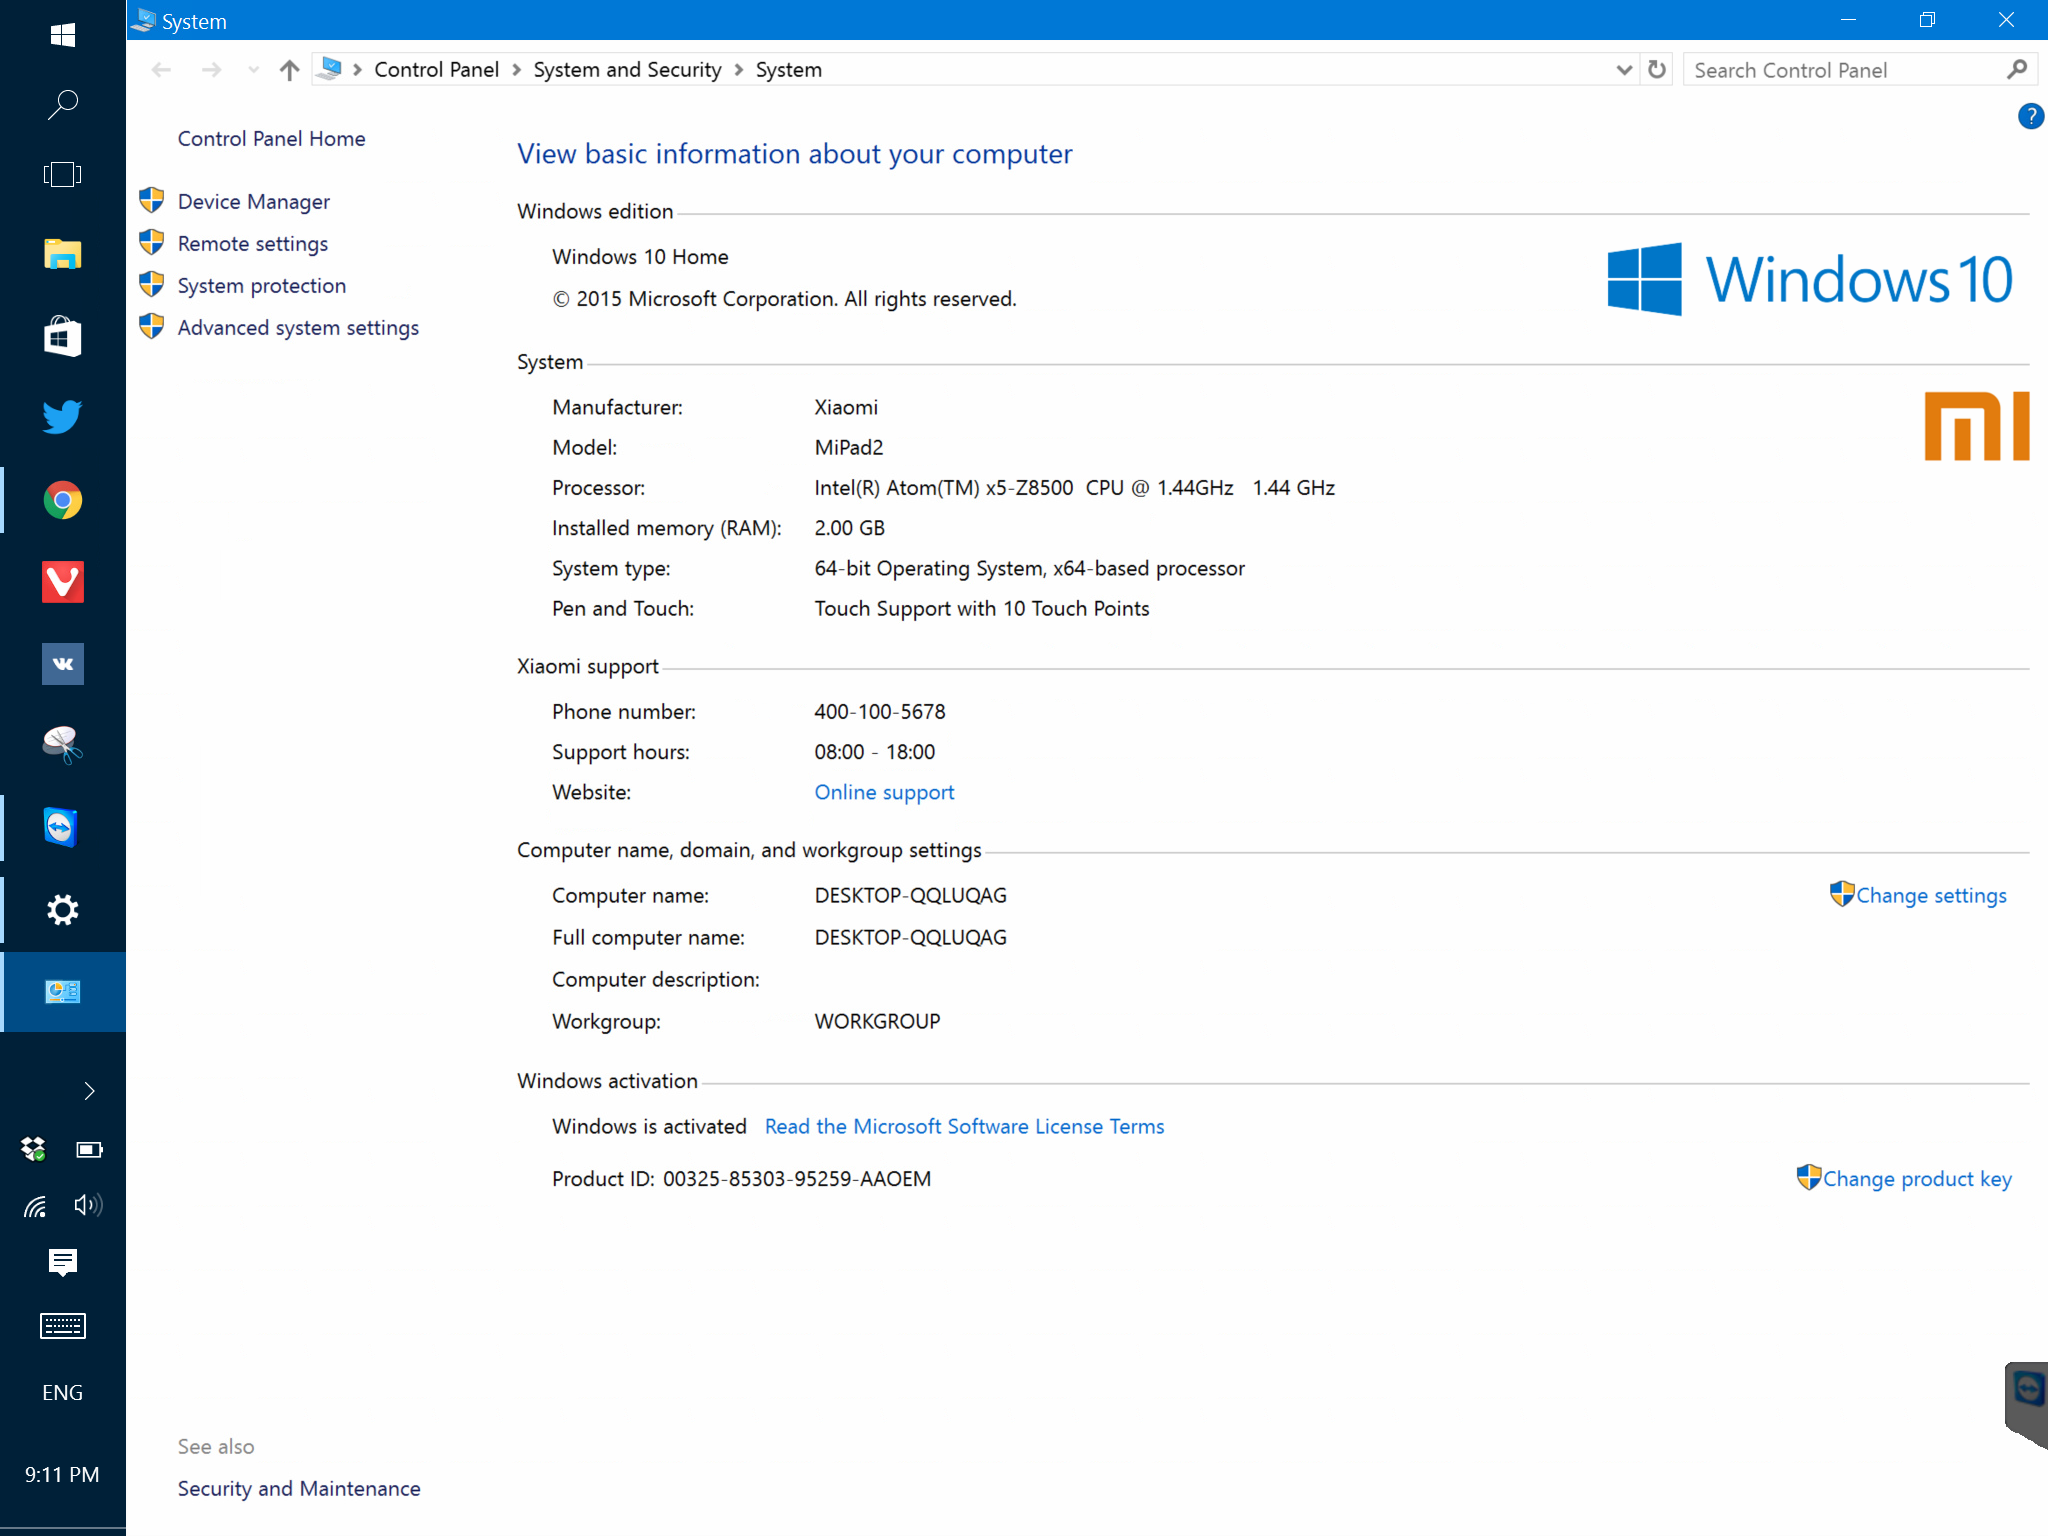Go back in navigation history
The height and width of the screenshot is (1536, 2048).
[161, 70]
